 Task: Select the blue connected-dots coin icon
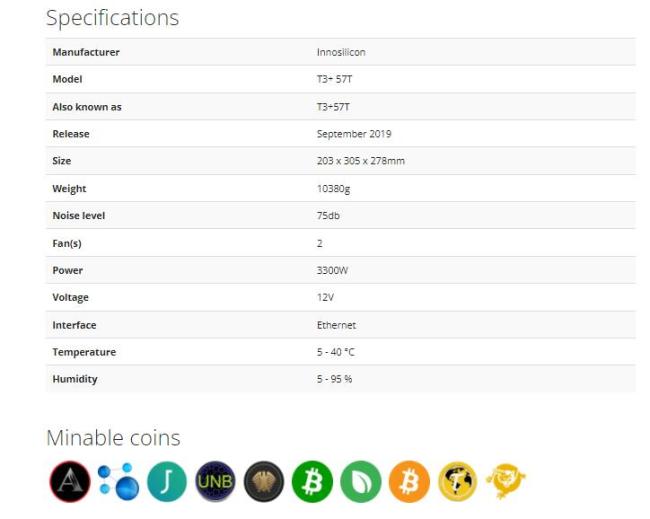coord(118,481)
